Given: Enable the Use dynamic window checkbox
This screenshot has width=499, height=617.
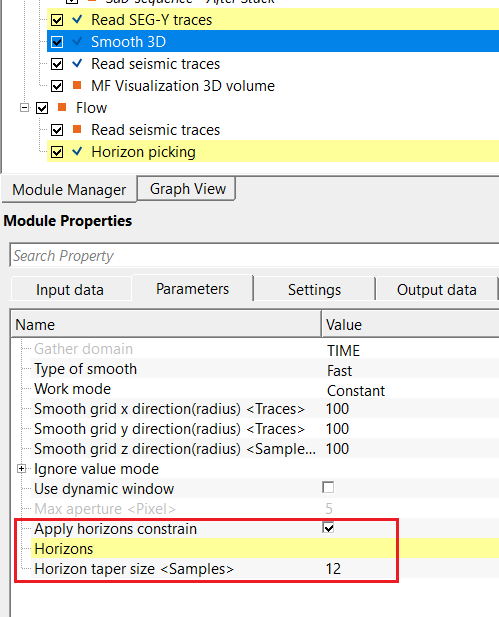Looking at the screenshot, I should 328,487.
